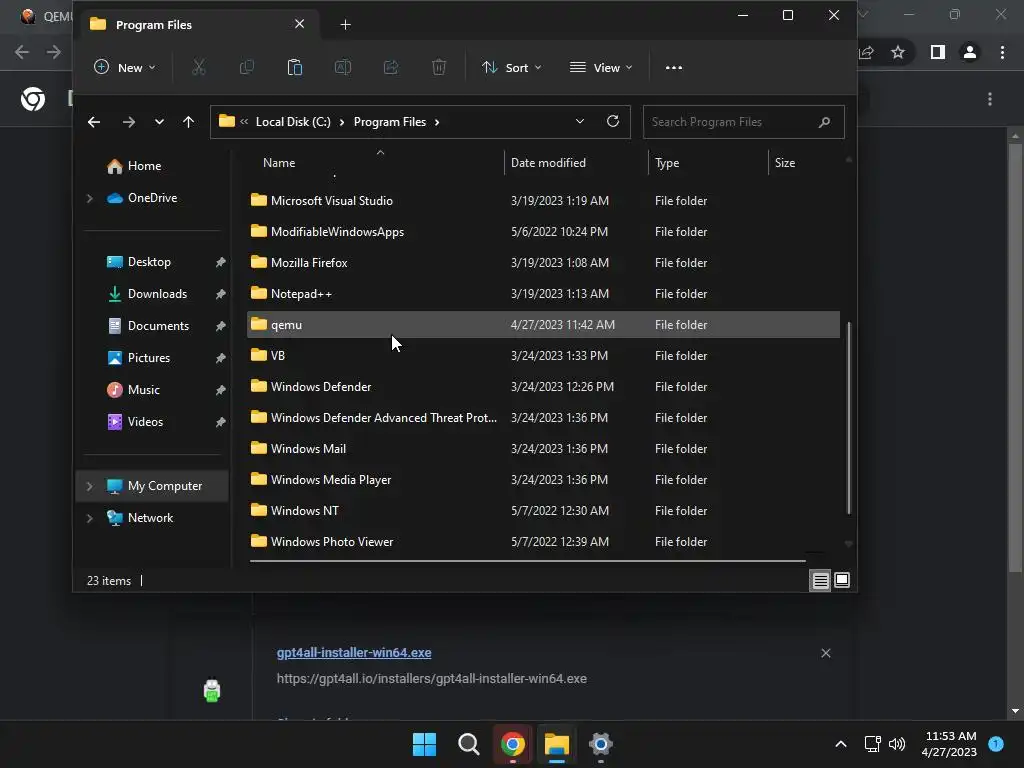Click Local Disk (C:) in address bar
This screenshot has height=768, width=1024.
[293, 122]
